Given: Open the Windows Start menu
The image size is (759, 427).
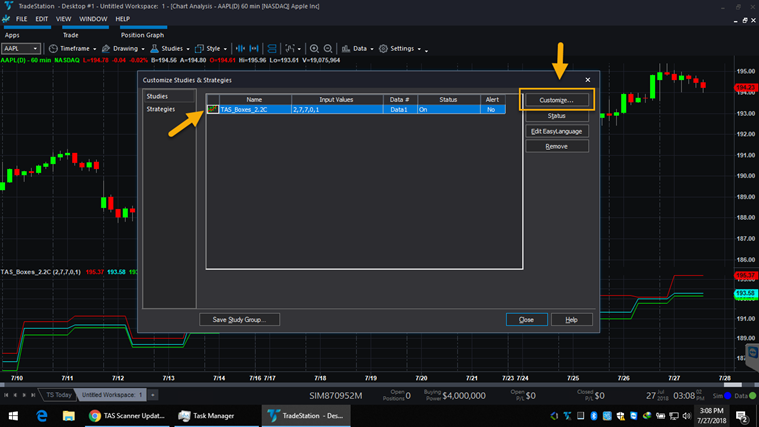Looking at the screenshot, I should pos(13,416).
